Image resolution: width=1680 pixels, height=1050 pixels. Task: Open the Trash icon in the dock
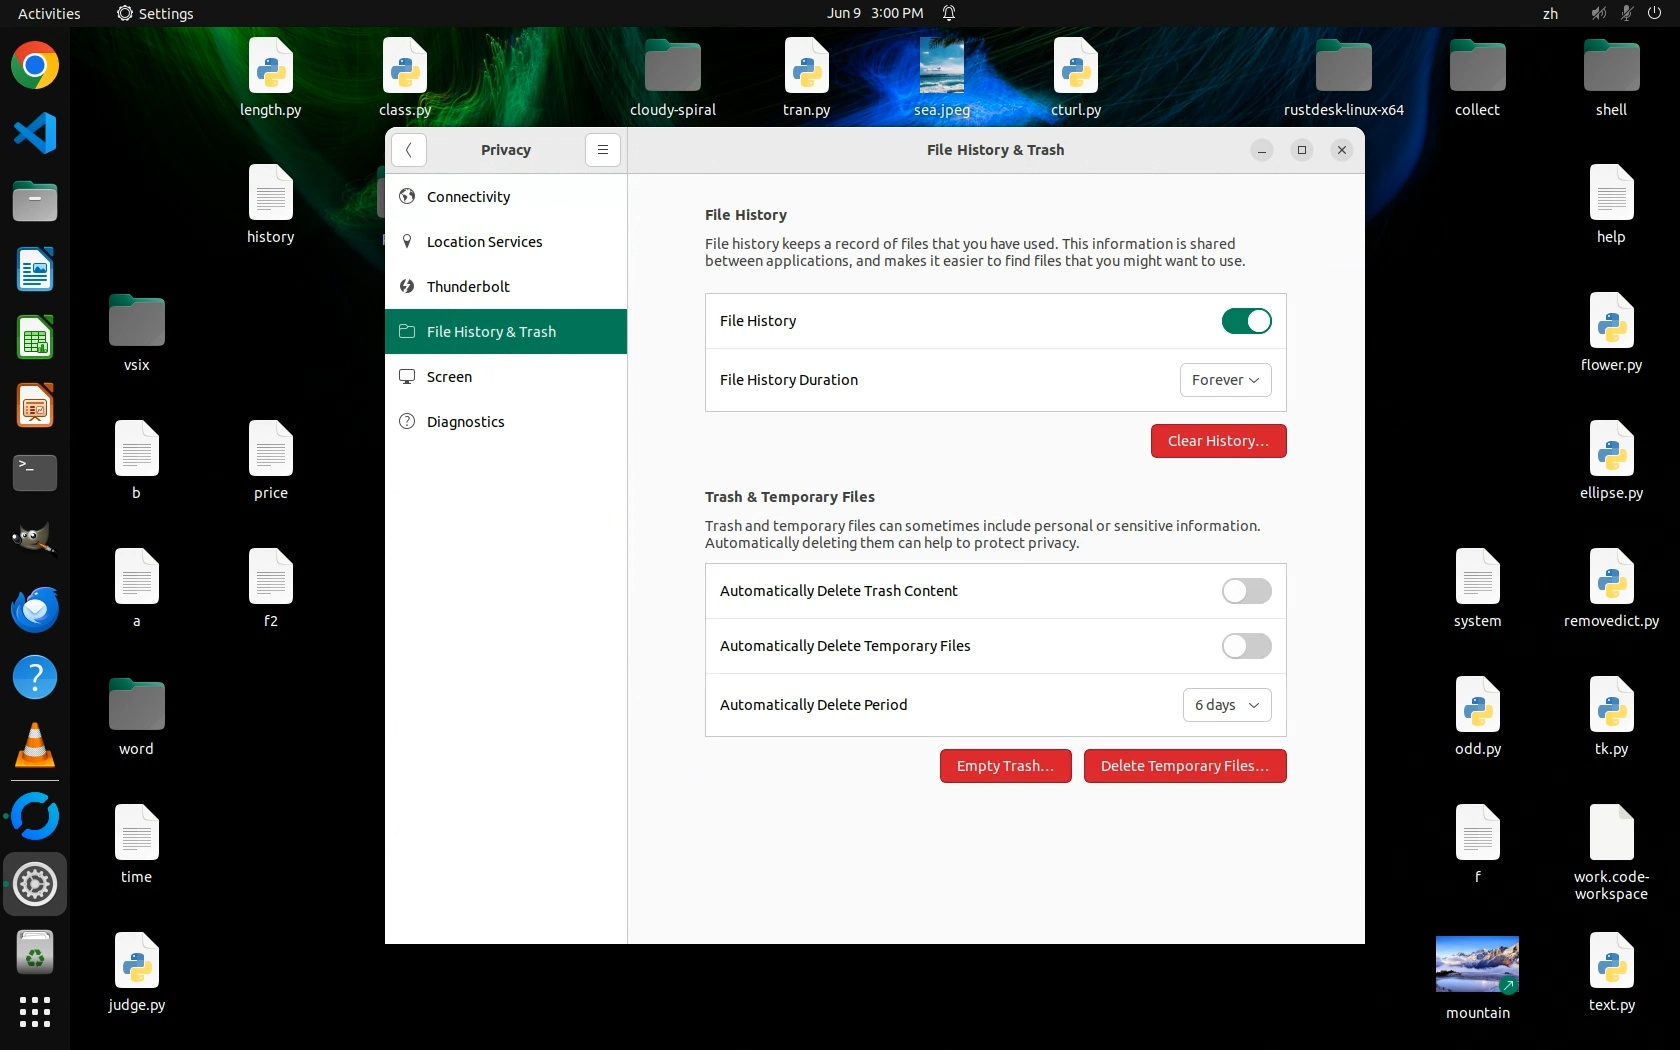(35, 953)
